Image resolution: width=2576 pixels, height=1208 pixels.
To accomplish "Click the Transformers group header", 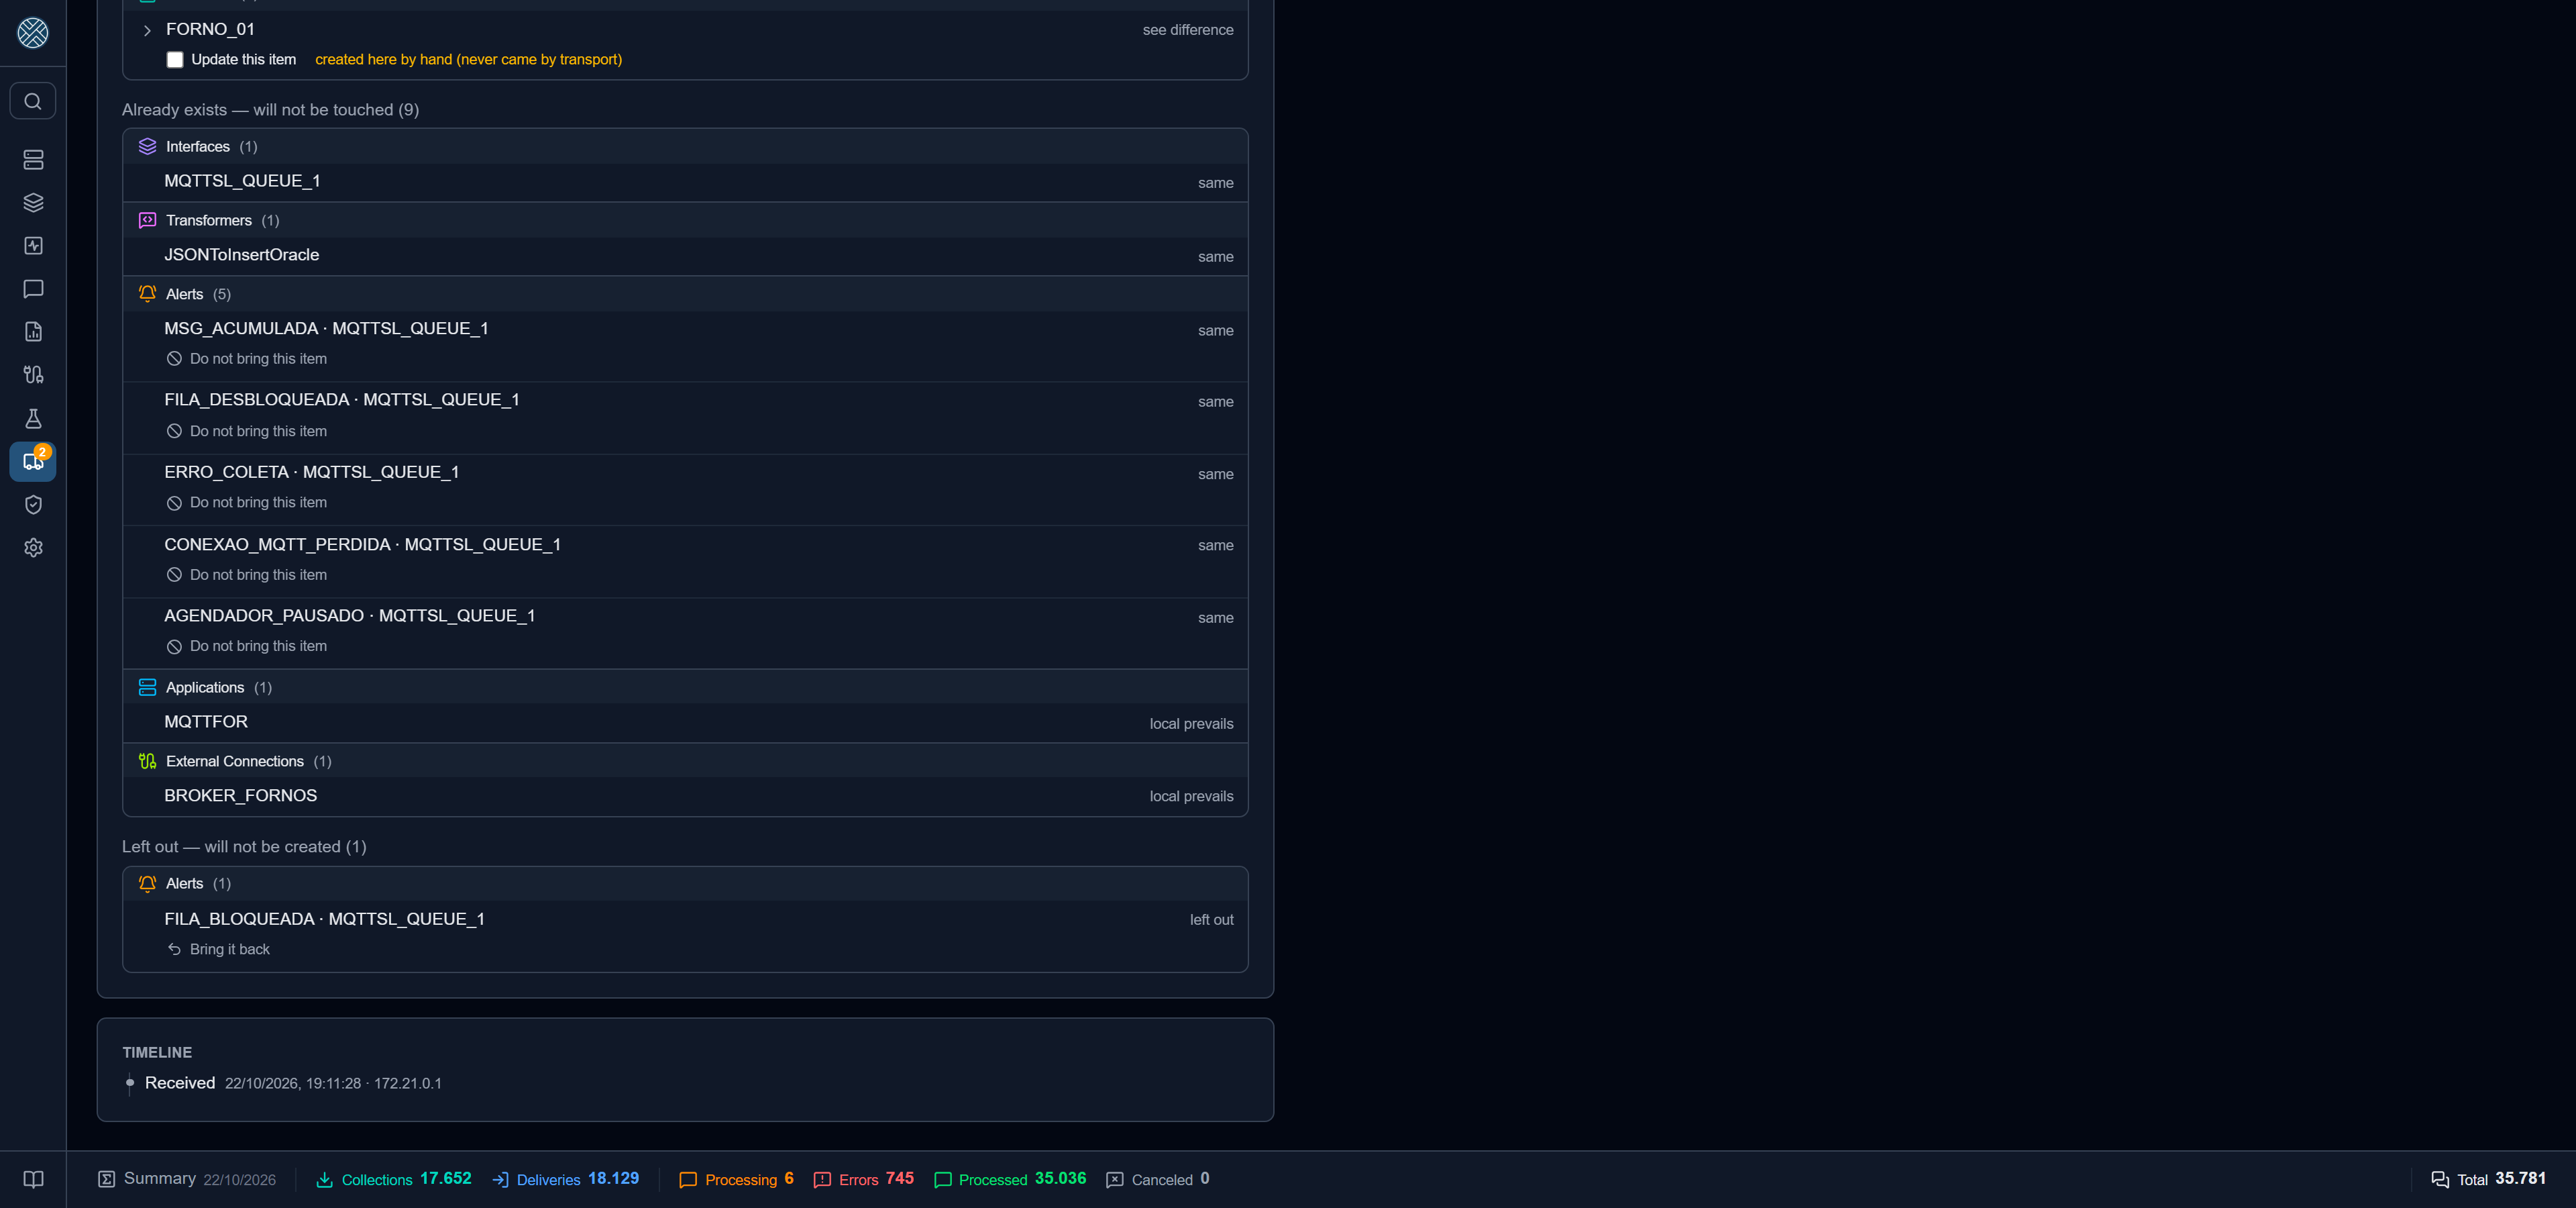I will [685, 220].
